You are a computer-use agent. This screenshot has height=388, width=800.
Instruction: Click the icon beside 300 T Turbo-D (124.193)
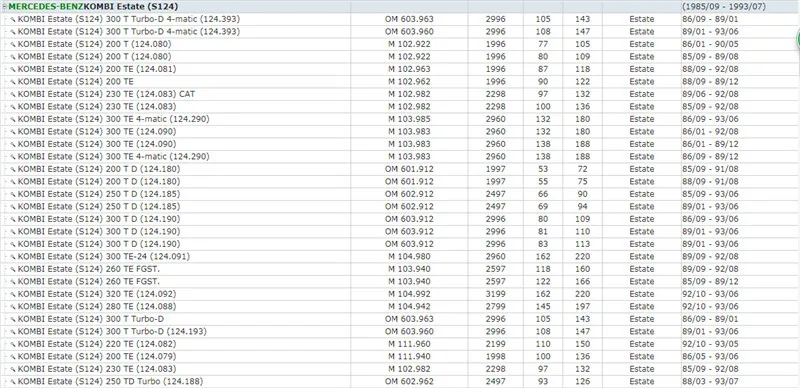click(x=13, y=331)
